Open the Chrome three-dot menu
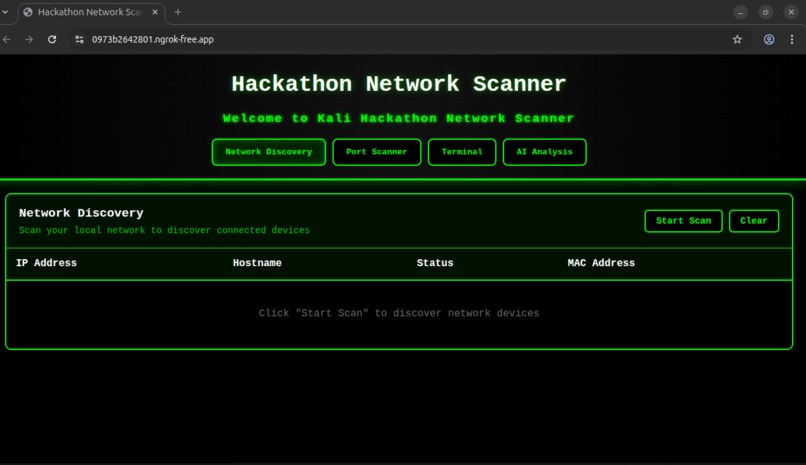806x465 pixels. 792,40
